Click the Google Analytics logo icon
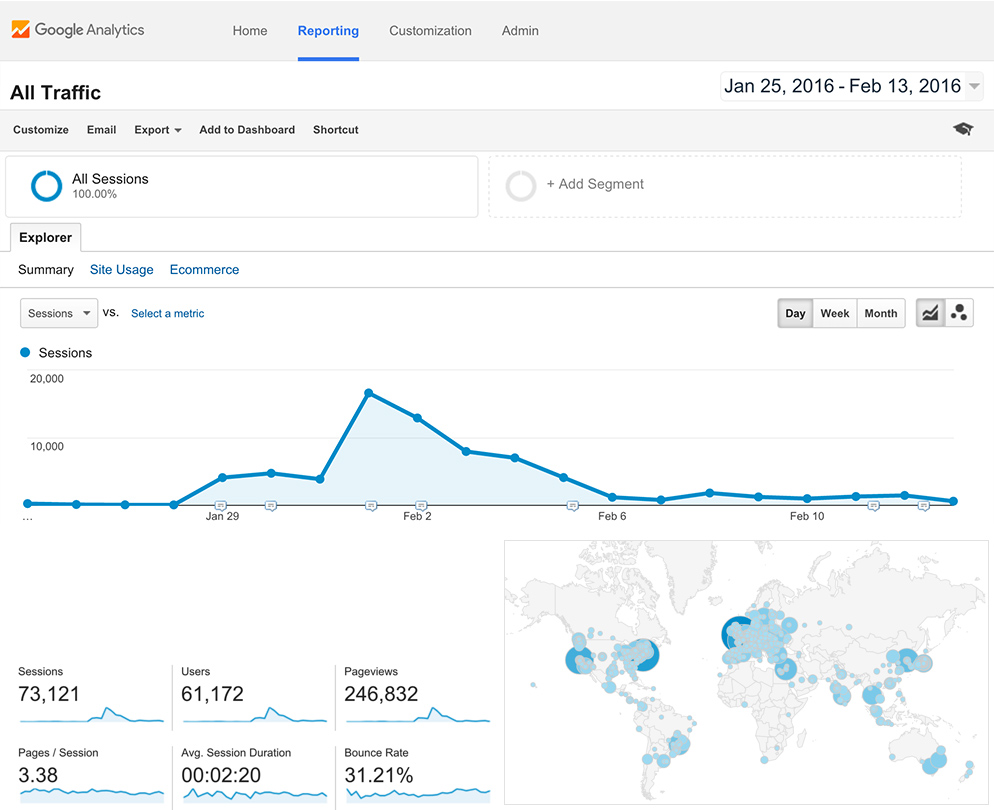 click(22, 30)
